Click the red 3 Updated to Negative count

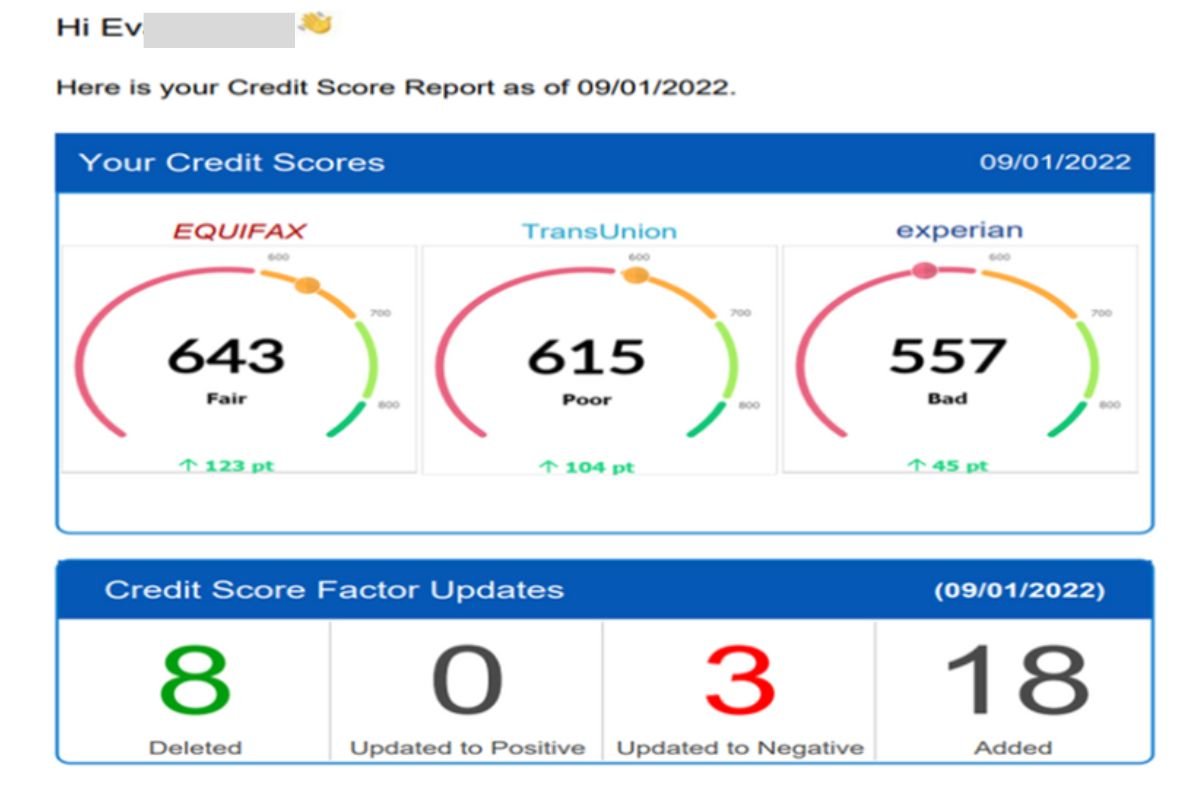point(740,681)
